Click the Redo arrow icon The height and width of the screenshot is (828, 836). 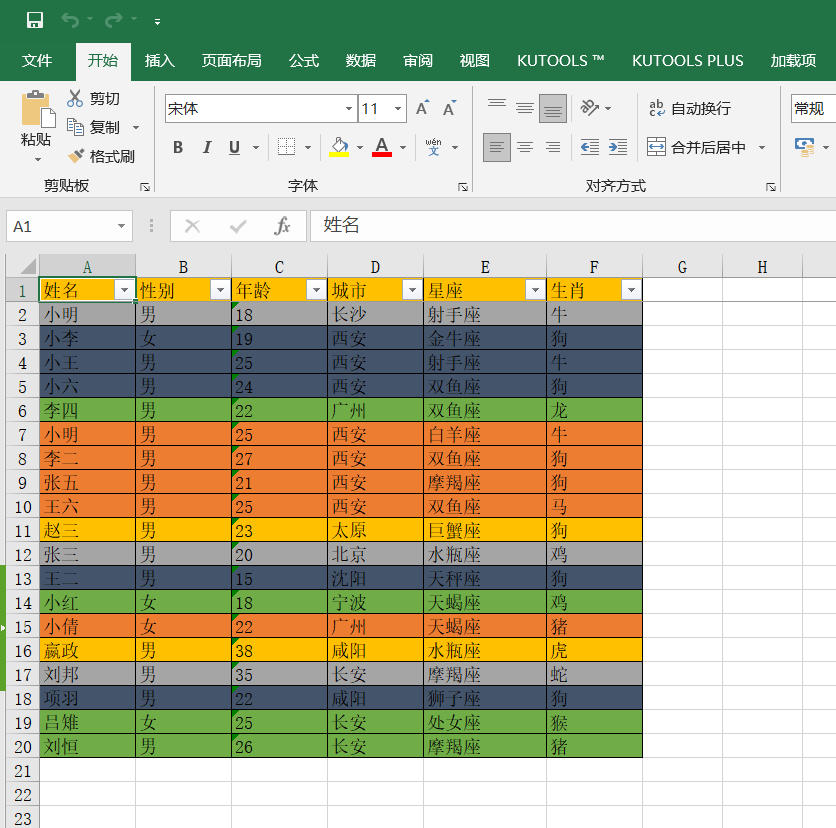click(114, 20)
